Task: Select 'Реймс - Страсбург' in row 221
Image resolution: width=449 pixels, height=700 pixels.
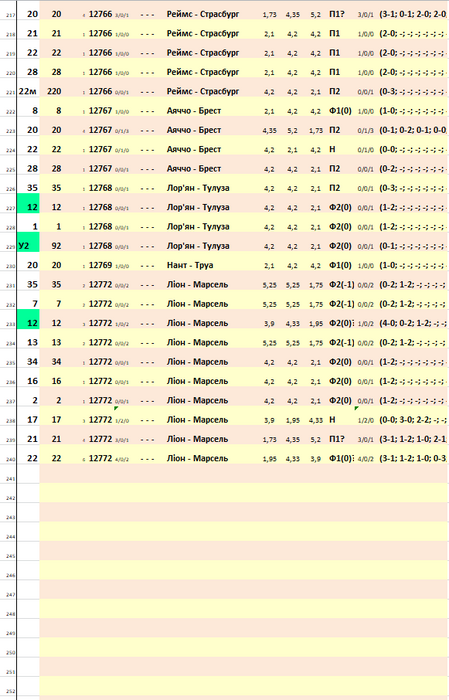Action: click(x=203, y=91)
